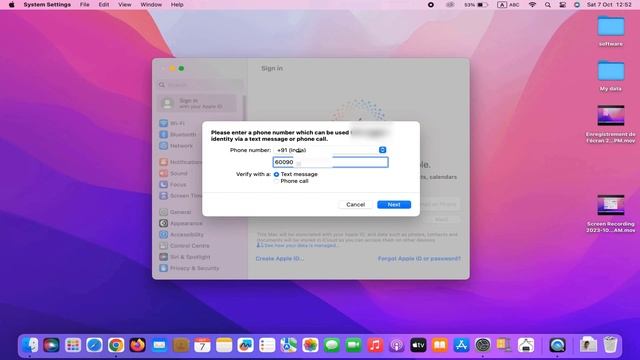Screen dimensions: 640x360
Task: Open System Settings from the dock
Action: pos(483,345)
